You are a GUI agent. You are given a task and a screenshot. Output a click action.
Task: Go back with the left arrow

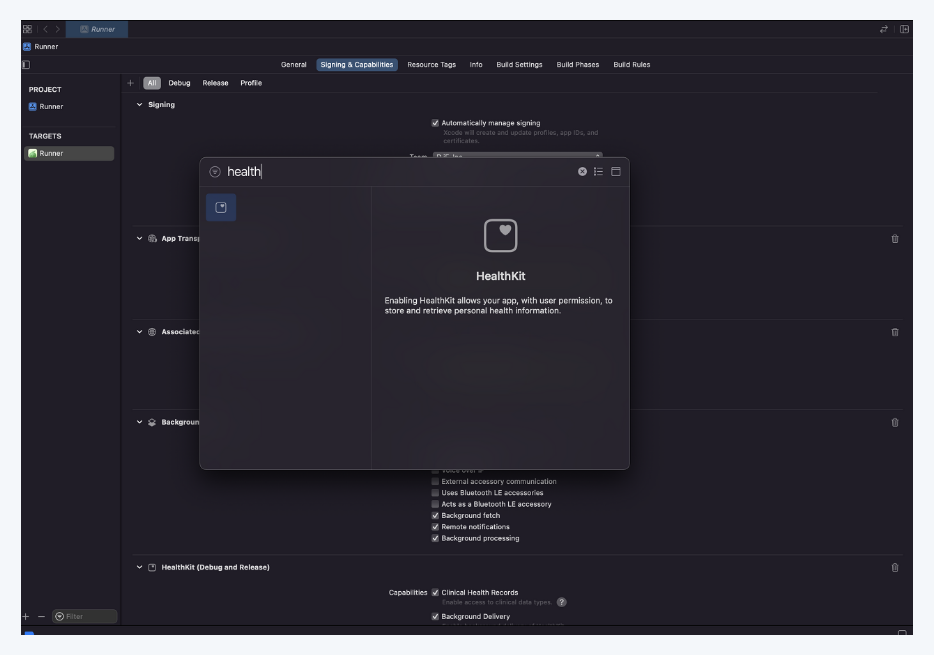pyautogui.click(x=45, y=29)
